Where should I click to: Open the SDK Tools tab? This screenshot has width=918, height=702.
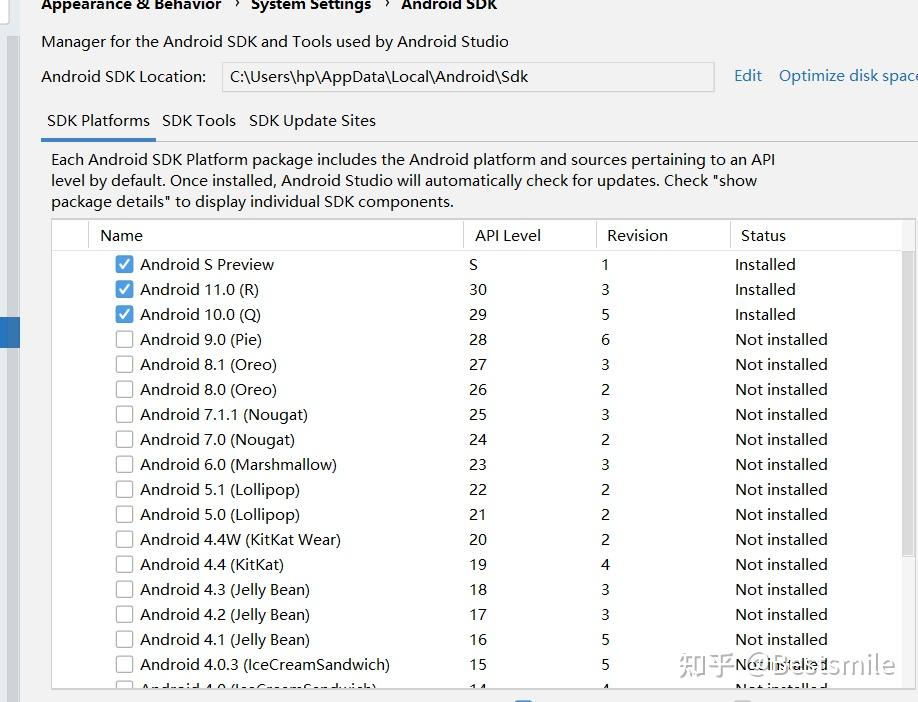(x=199, y=121)
